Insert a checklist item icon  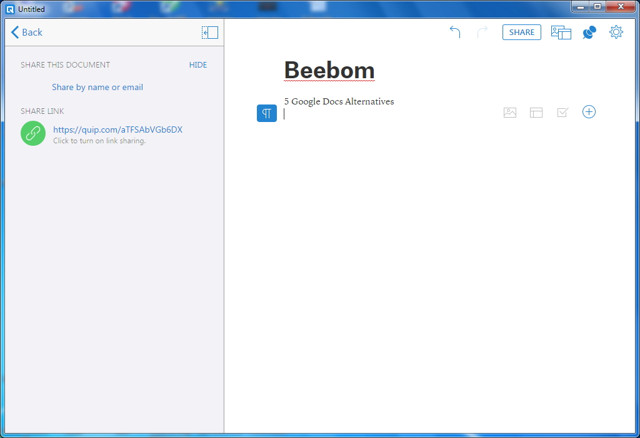(x=562, y=112)
